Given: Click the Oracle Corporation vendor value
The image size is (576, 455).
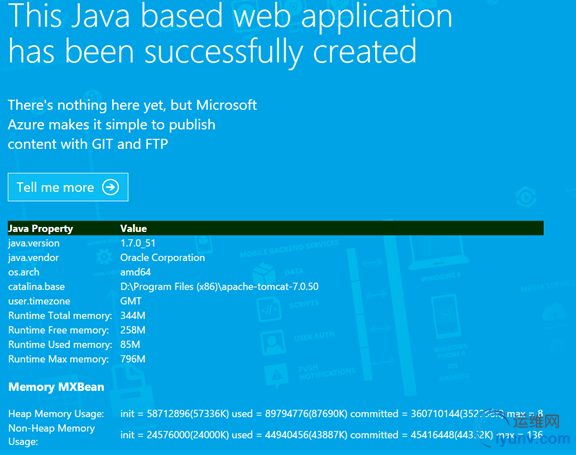Looking at the screenshot, I should coord(162,257).
